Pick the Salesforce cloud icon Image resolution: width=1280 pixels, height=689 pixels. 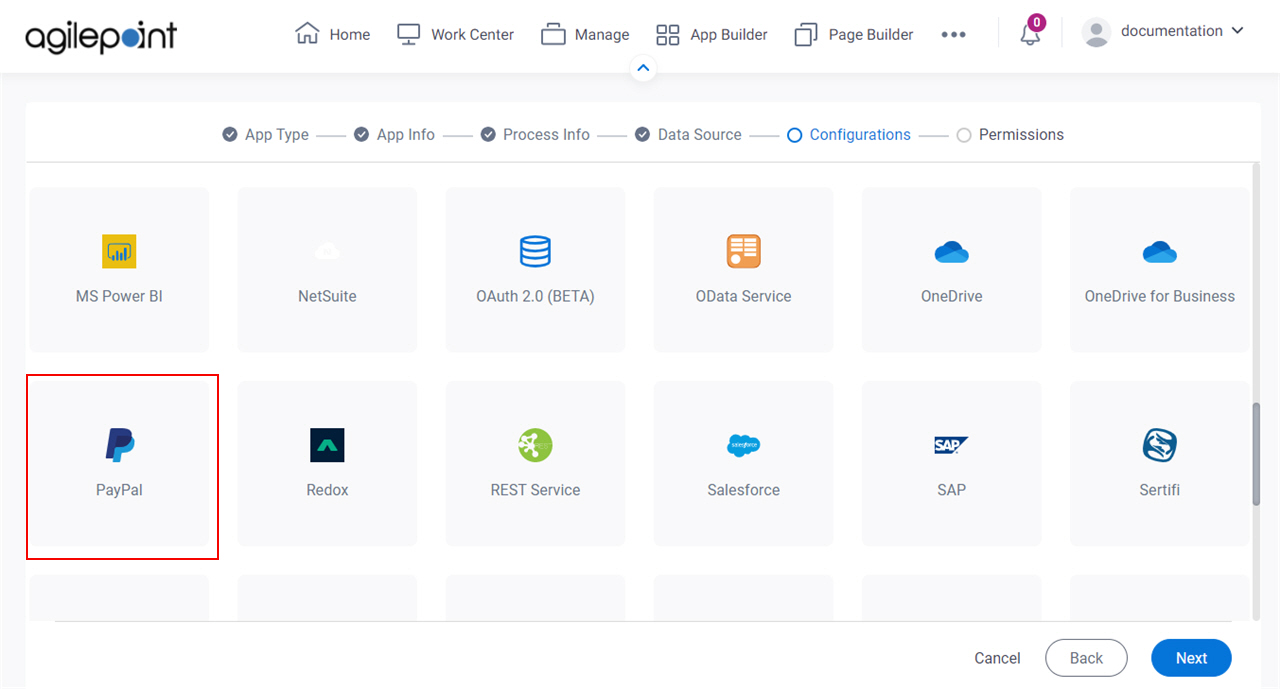pos(743,445)
